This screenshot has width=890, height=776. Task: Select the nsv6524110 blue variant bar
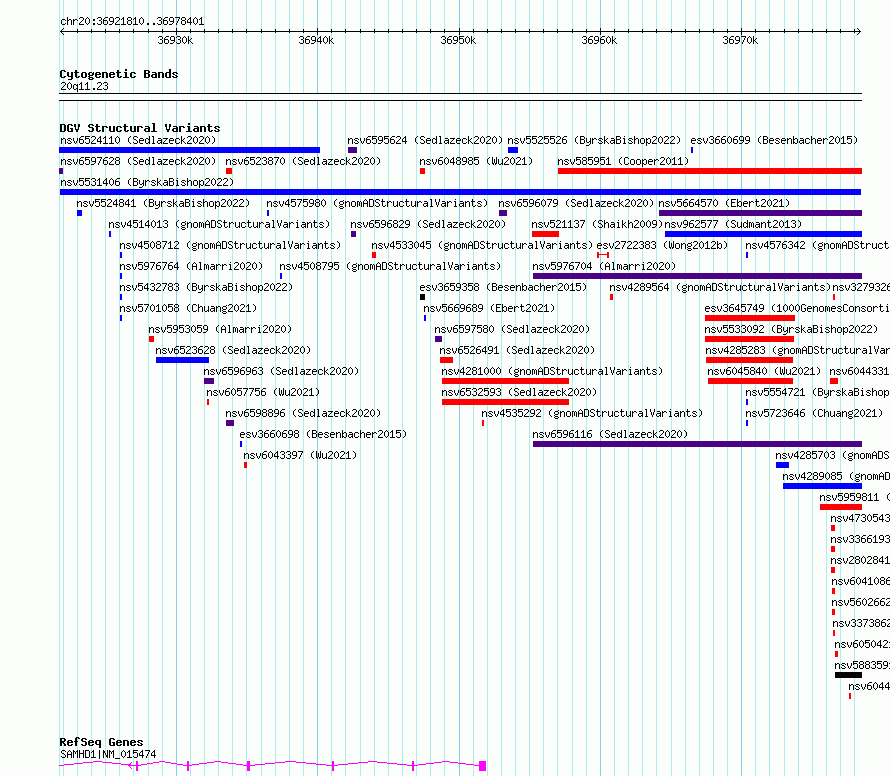[x=190, y=150]
